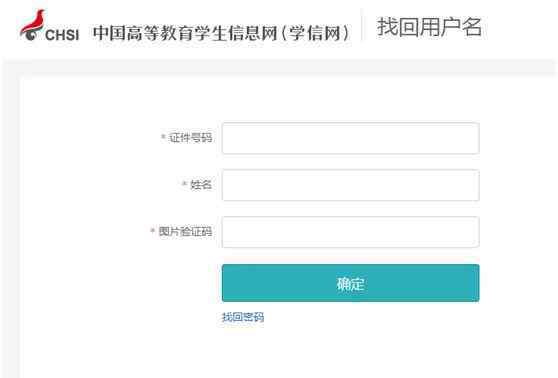
Task: Focus the 证件号码 input field
Action: (x=351, y=138)
